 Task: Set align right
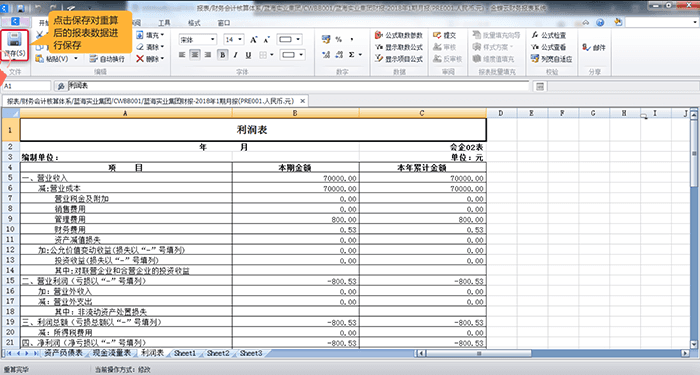click(x=208, y=55)
